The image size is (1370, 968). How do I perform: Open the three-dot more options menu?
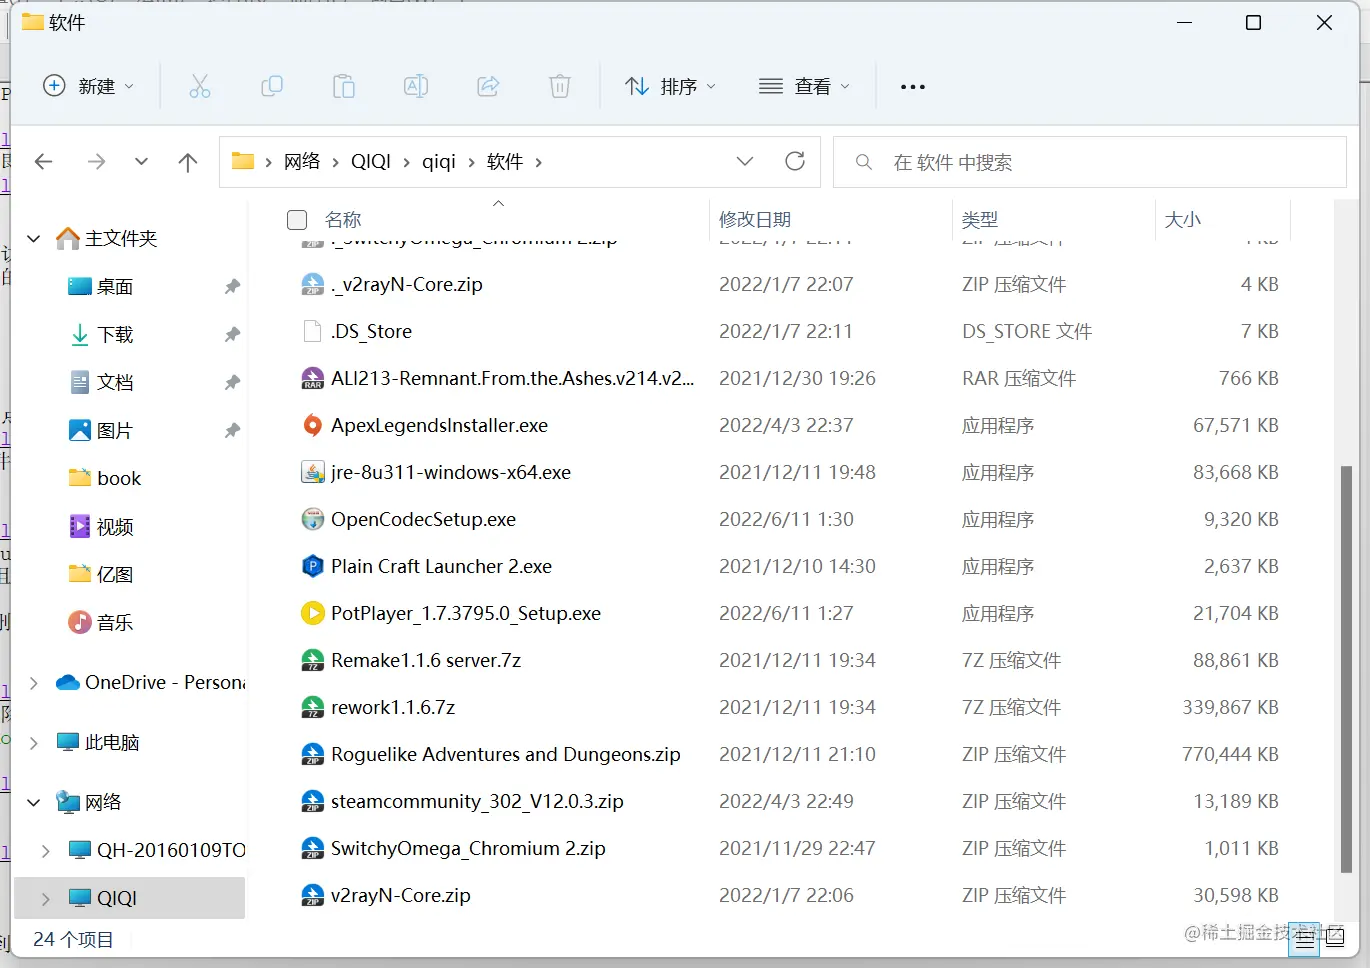(x=912, y=87)
